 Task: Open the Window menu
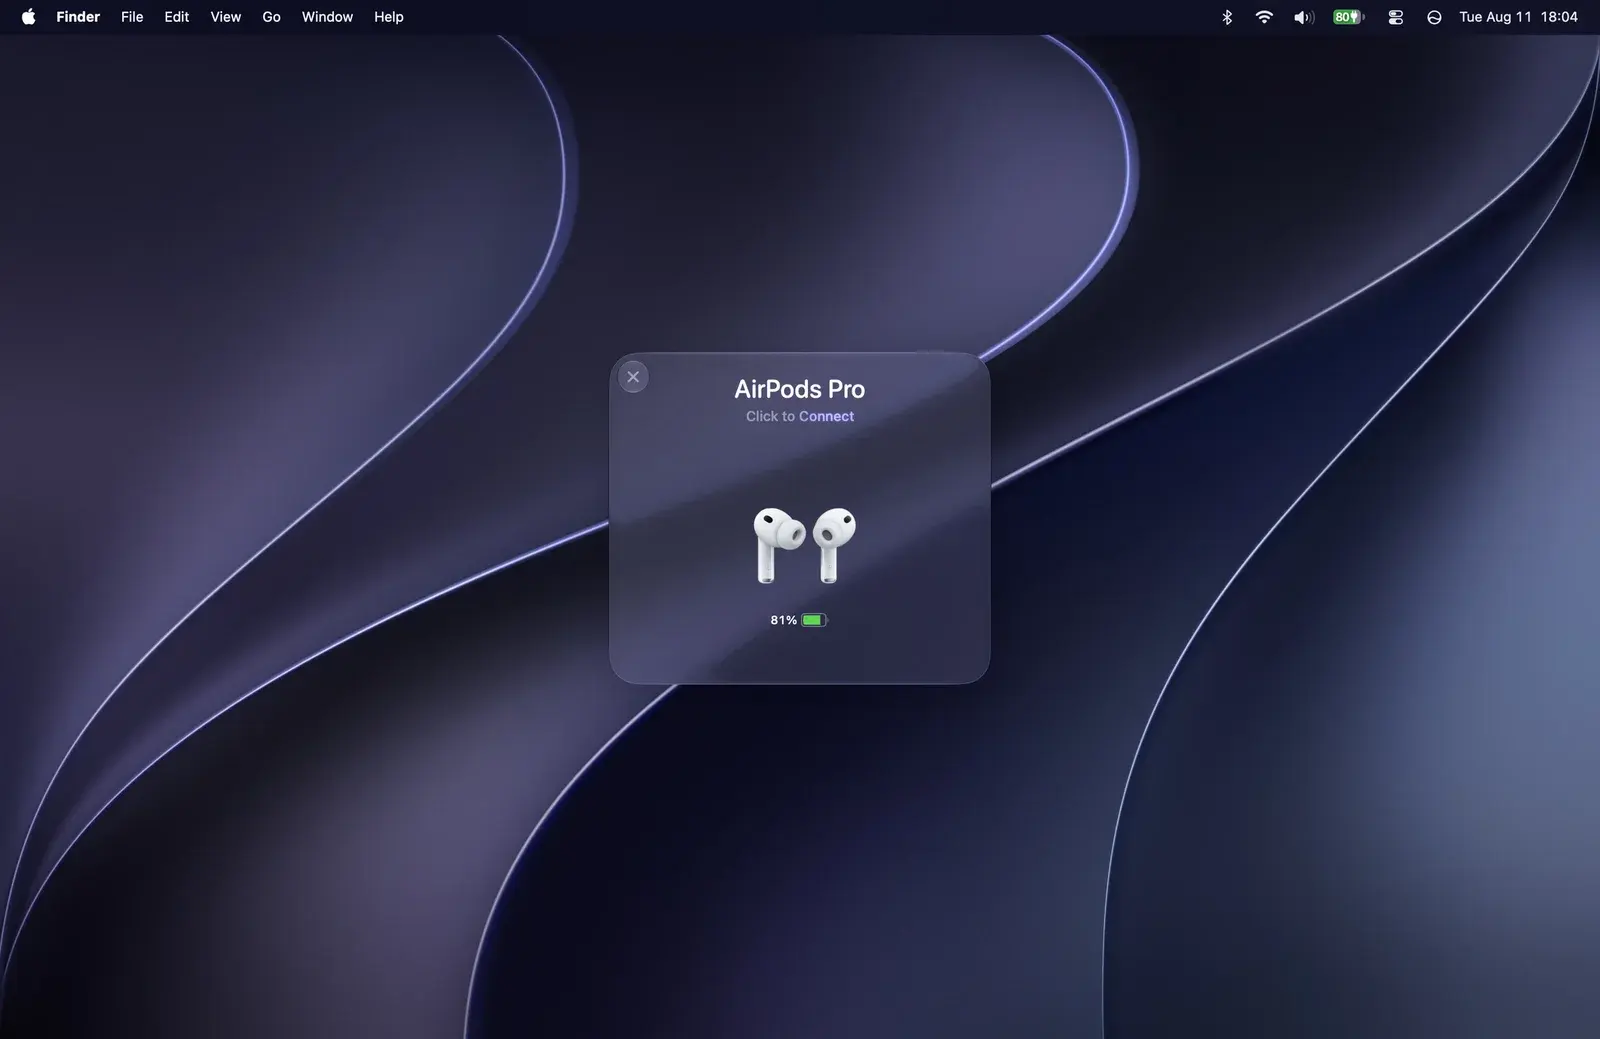(327, 17)
